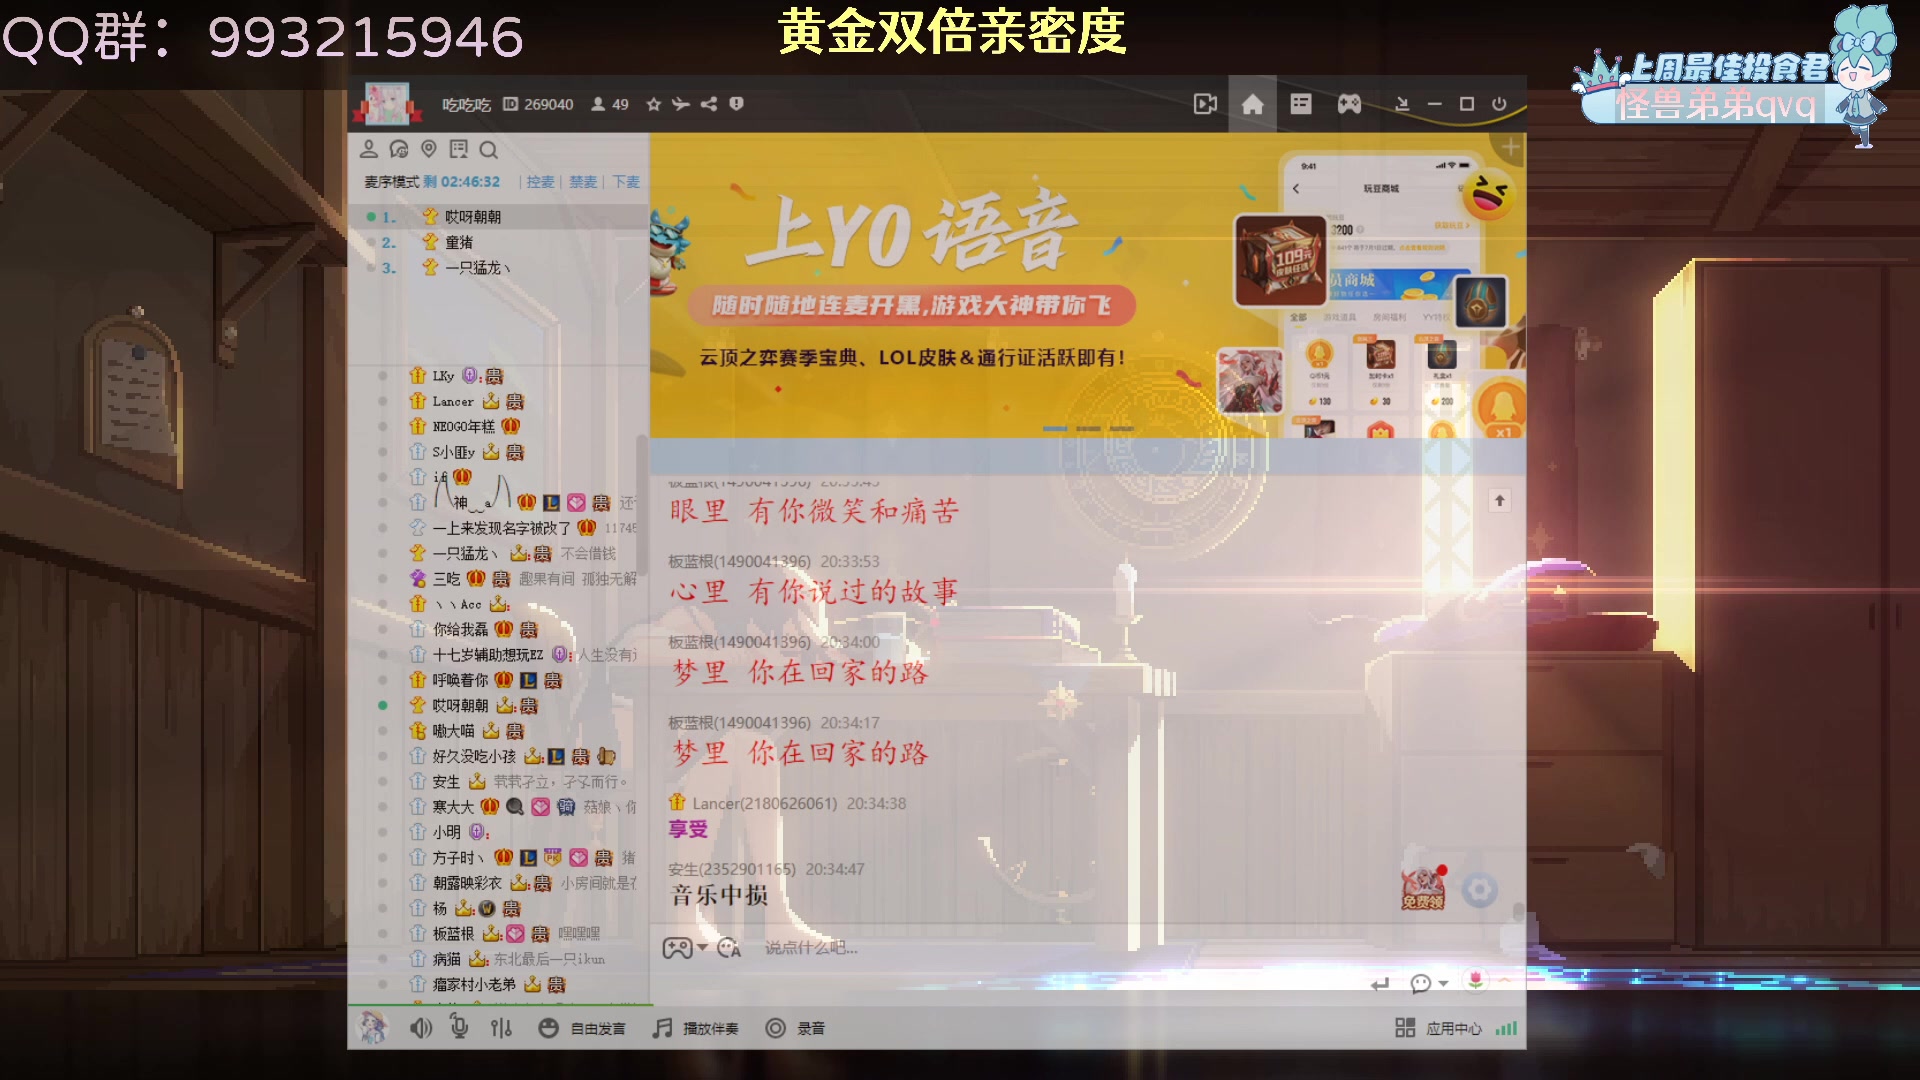The width and height of the screenshot is (1920, 1080).
Task: Go to the home page icon
Action: [1252, 104]
